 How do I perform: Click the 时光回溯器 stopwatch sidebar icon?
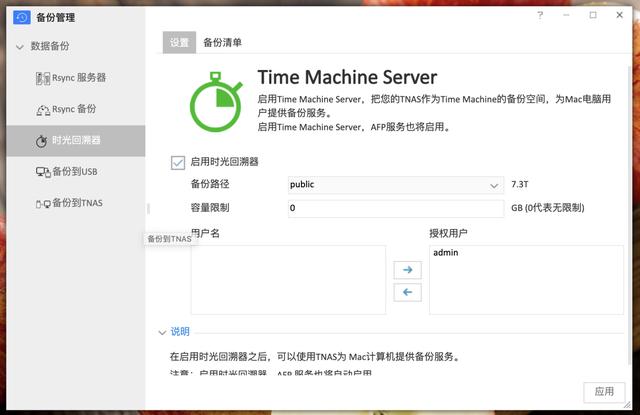pyautogui.click(x=42, y=141)
